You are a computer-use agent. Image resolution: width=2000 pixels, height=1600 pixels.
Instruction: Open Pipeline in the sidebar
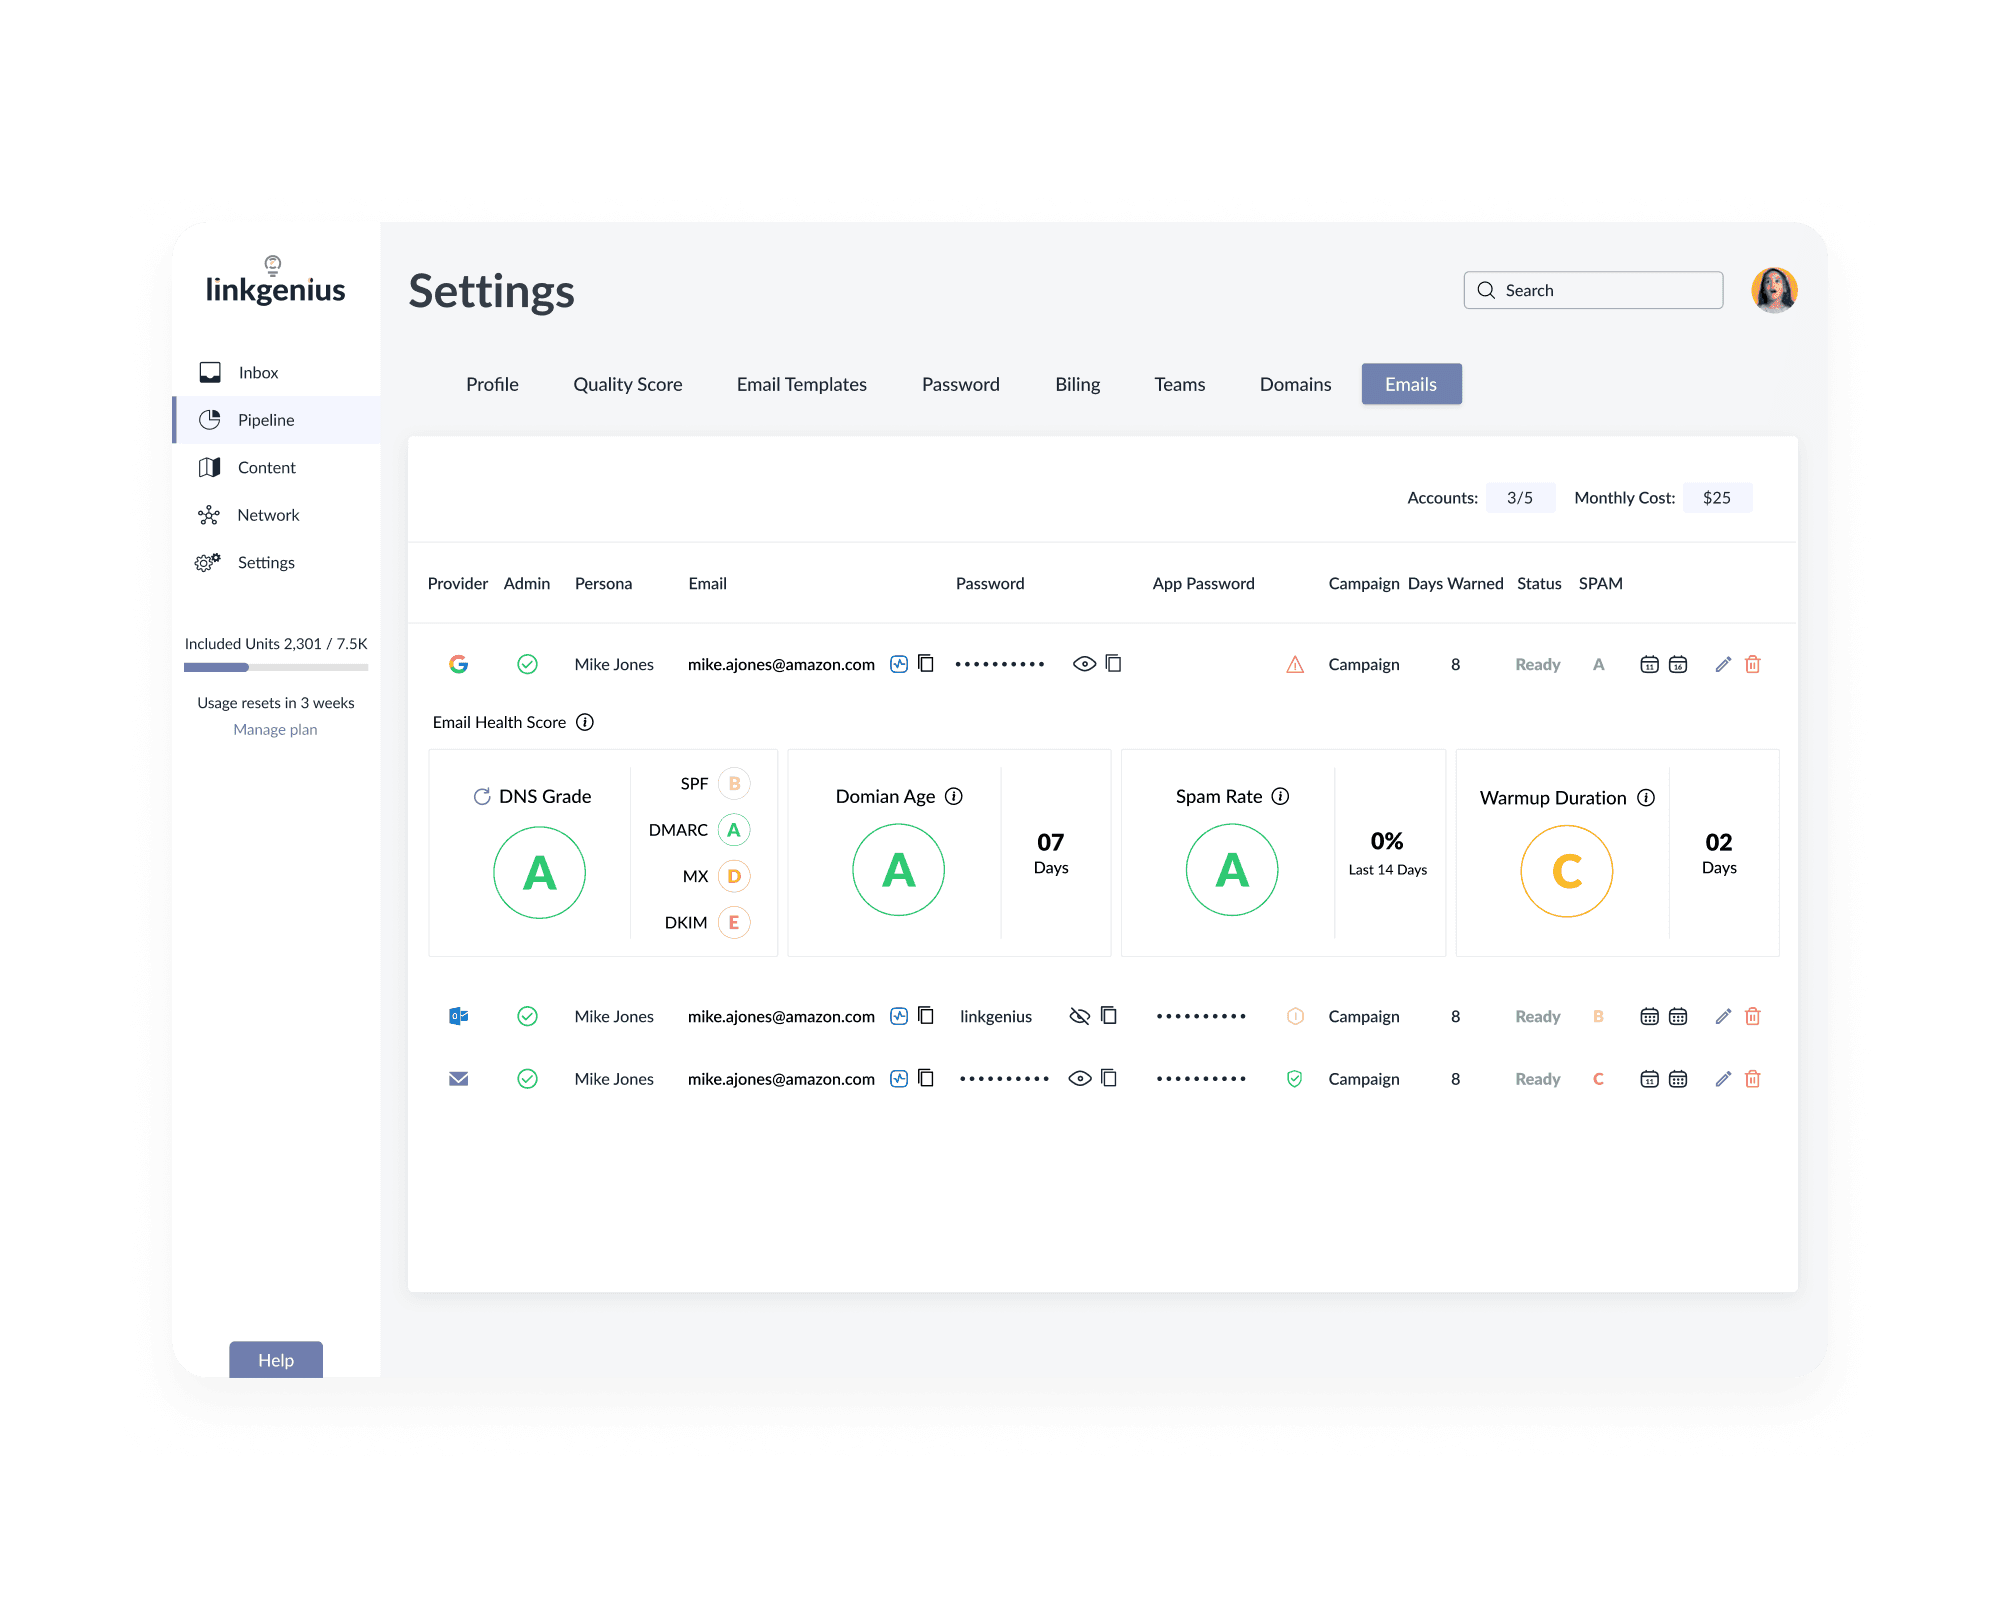277,420
